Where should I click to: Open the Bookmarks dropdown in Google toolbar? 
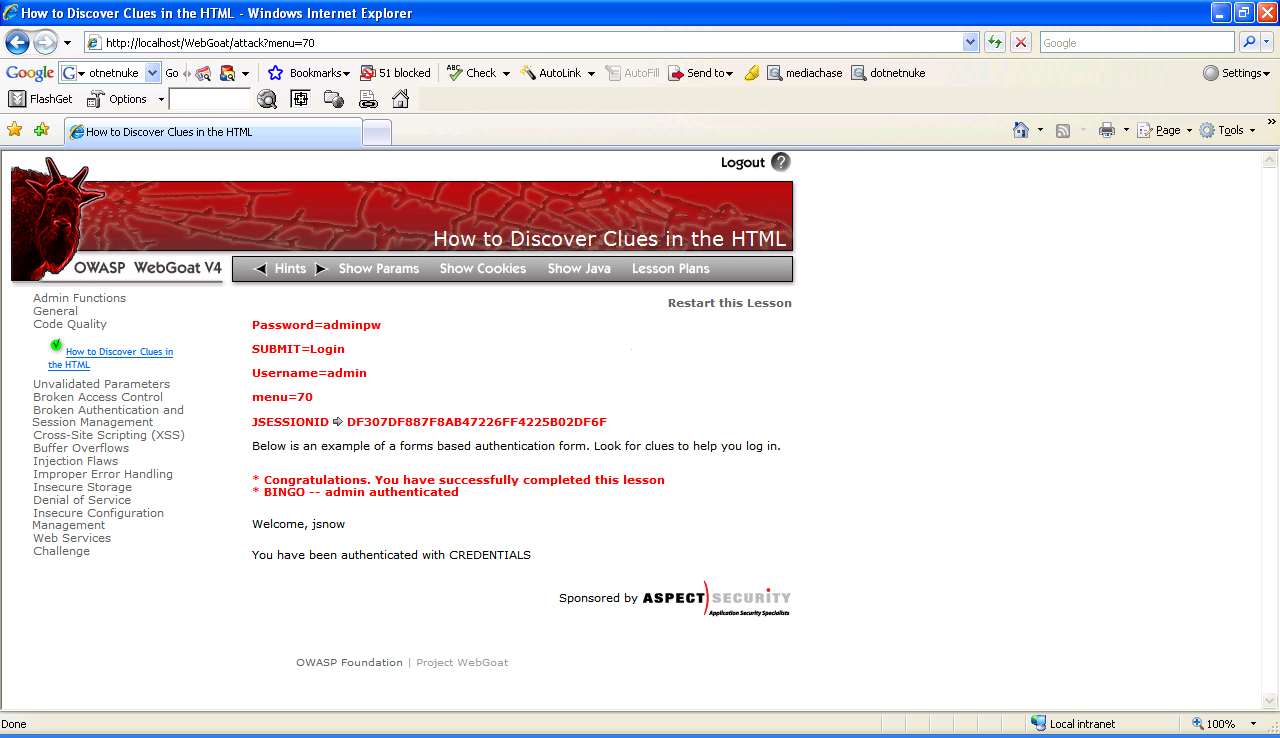pyautogui.click(x=310, y=73)
